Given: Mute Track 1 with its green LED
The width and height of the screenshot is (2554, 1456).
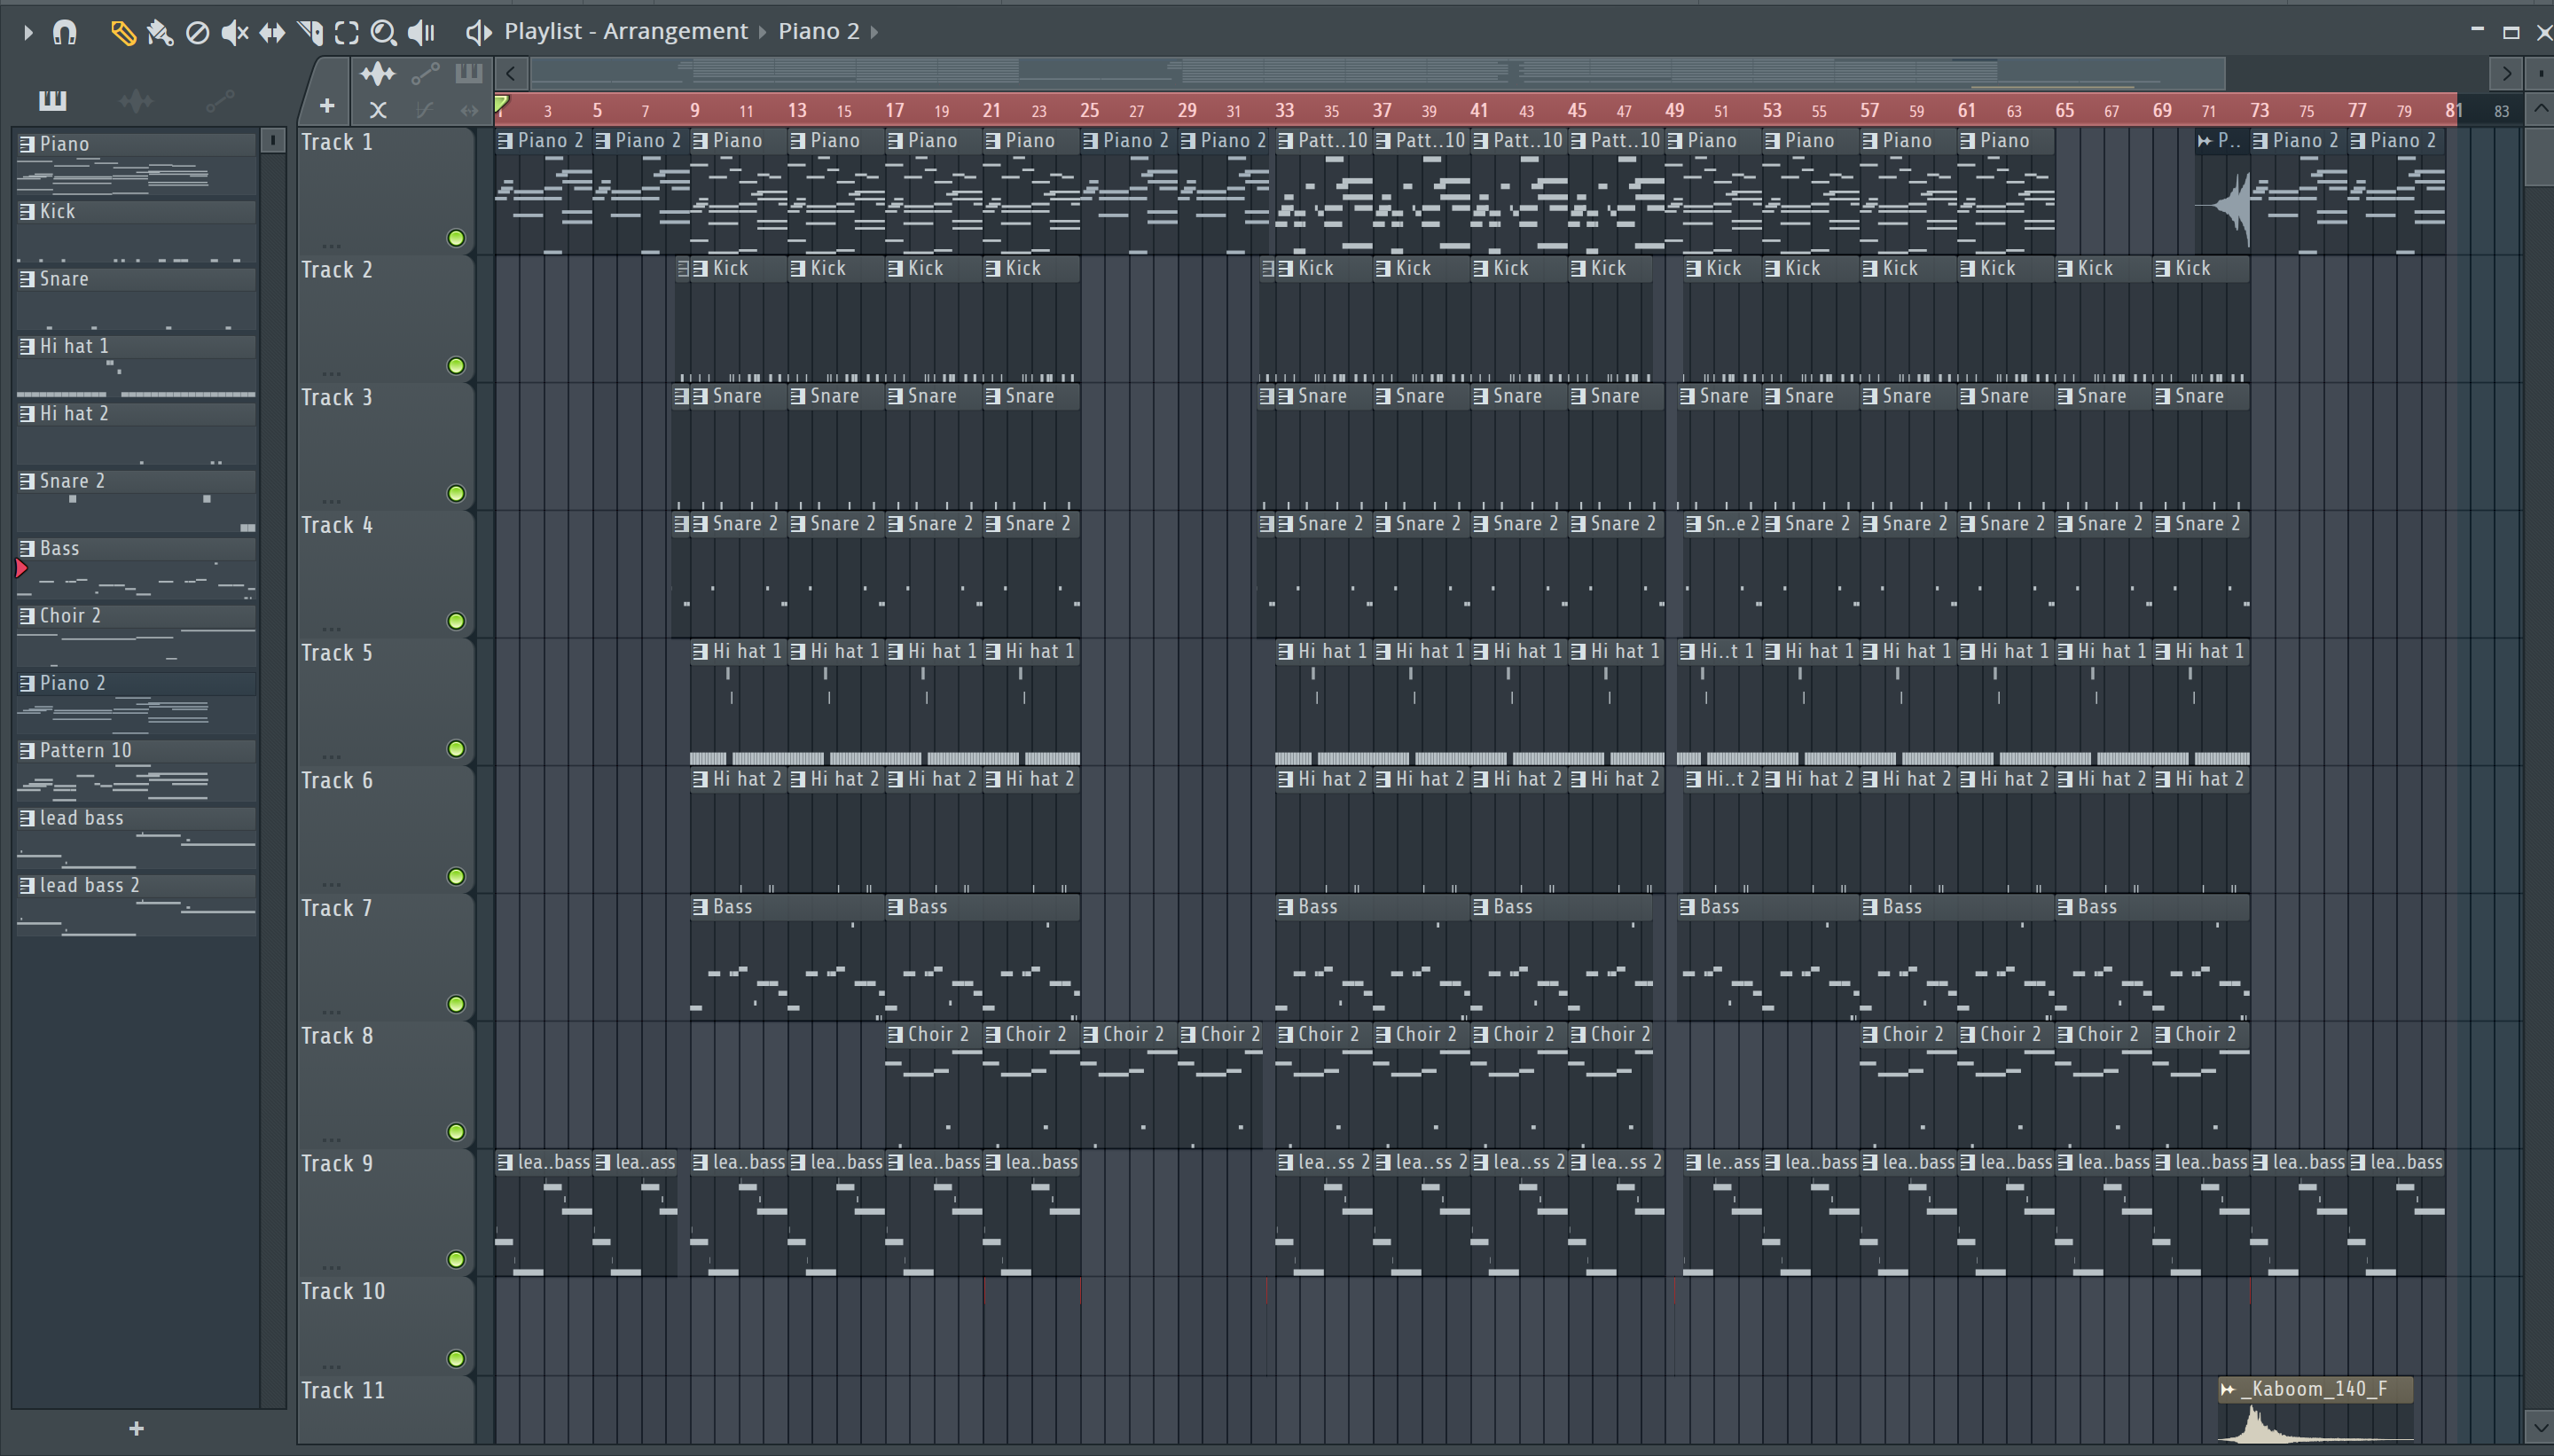Looking at the screenshot, I should [456, 238].
